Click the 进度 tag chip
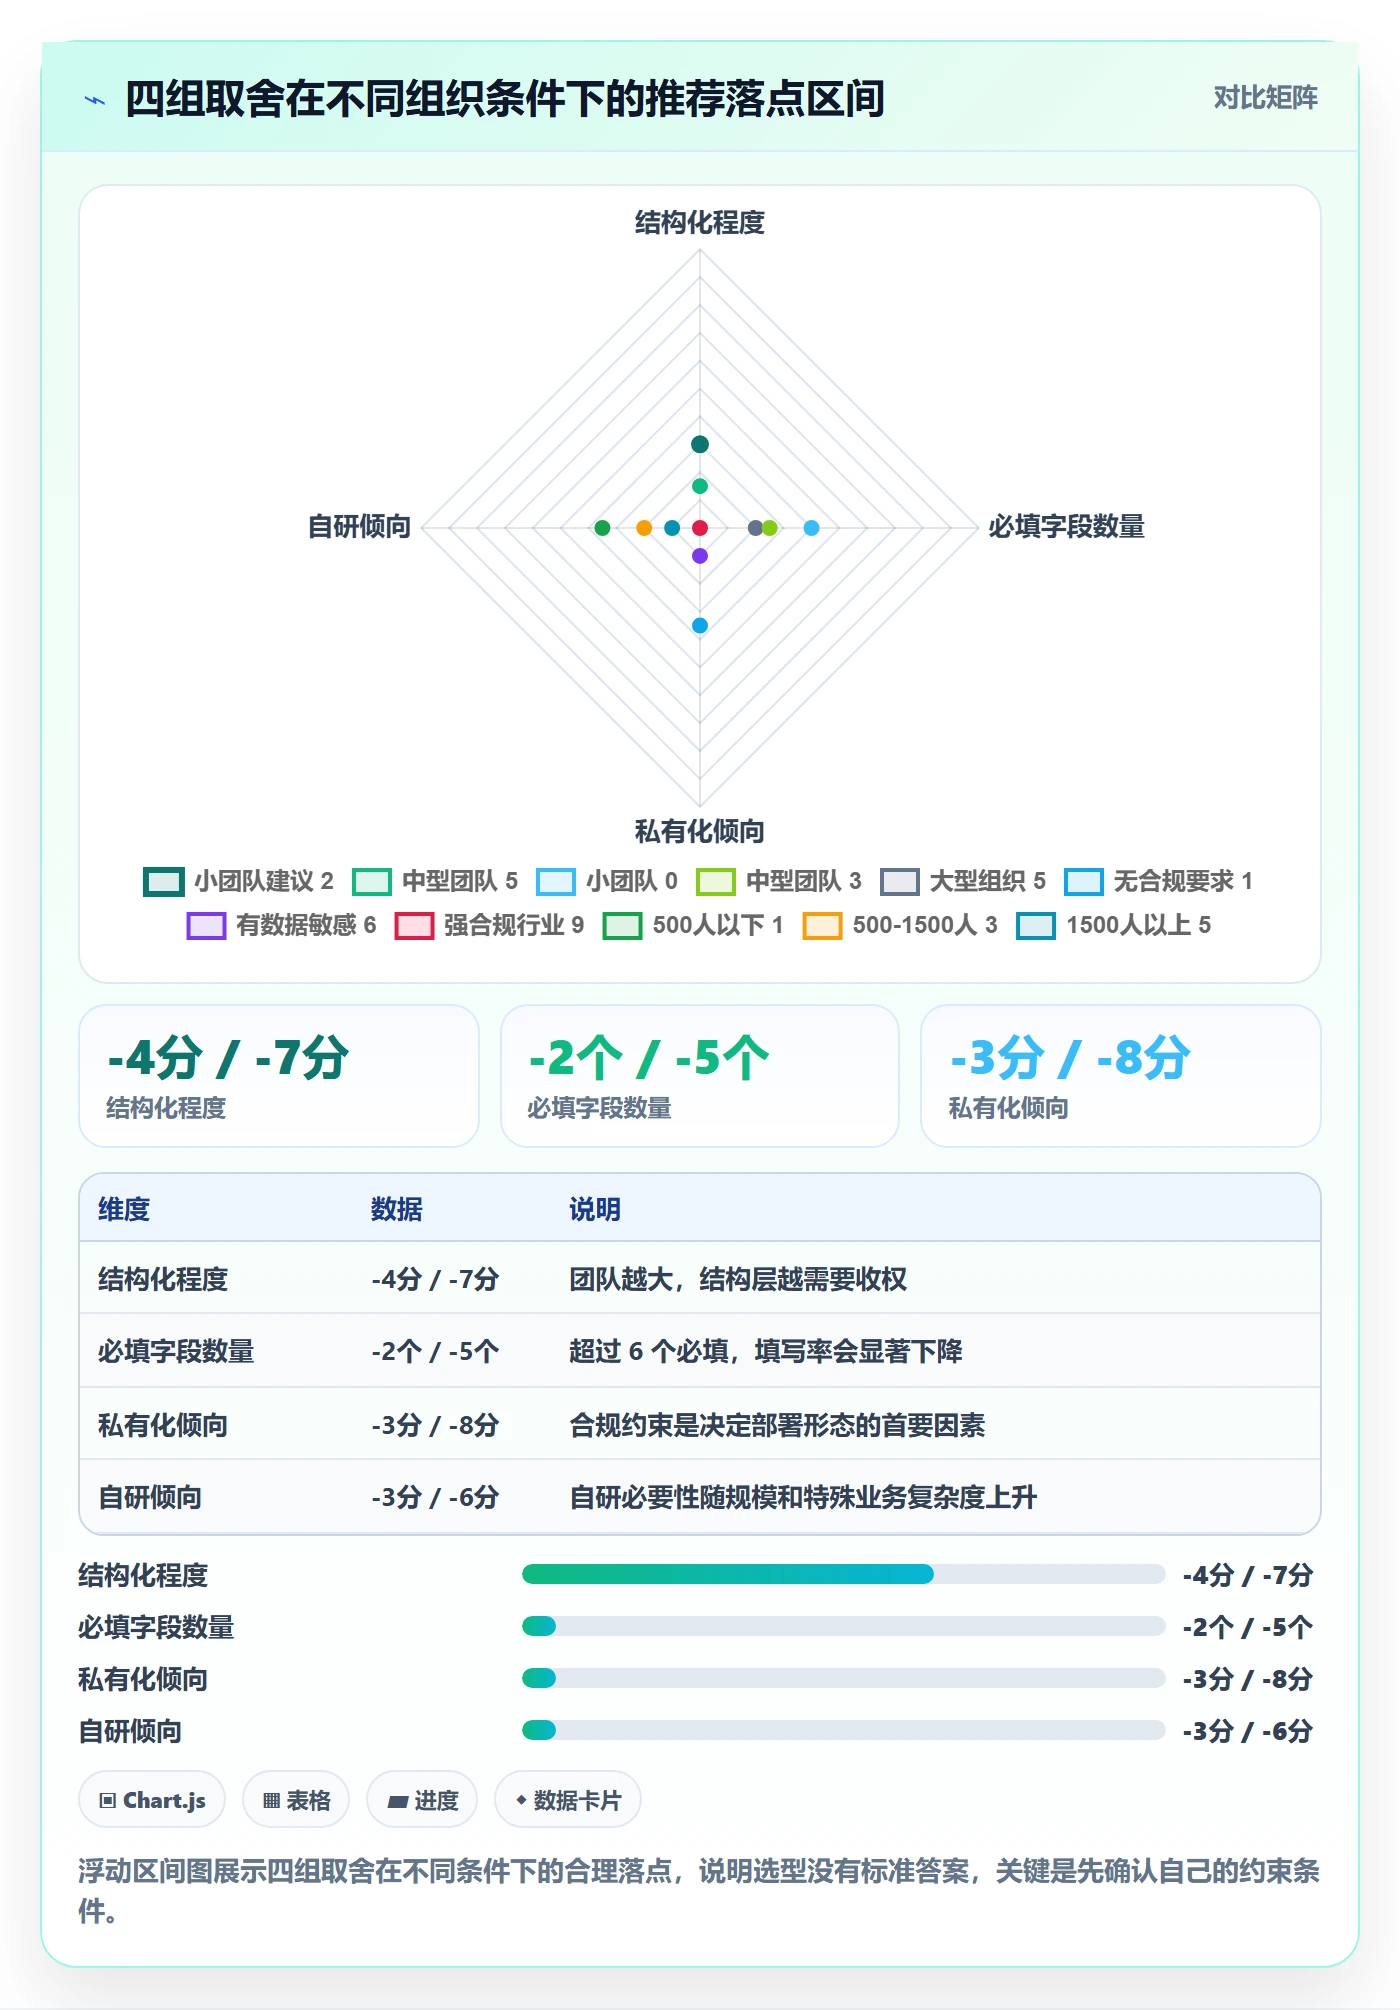 click(x=422, y=1800)
